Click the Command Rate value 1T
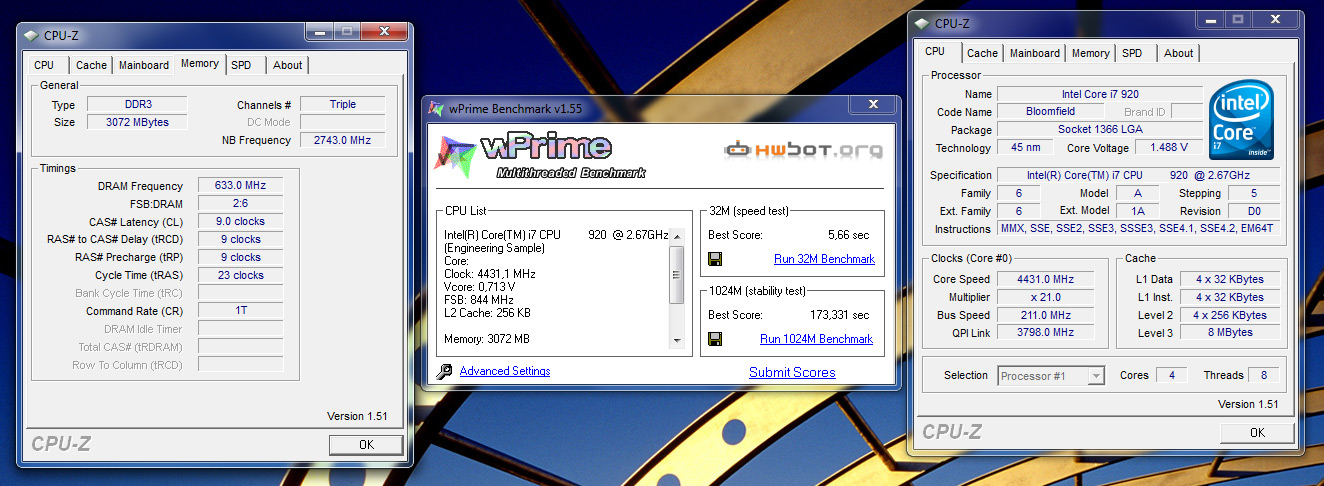The image size is (1324, 486). [x=240, y=311]
